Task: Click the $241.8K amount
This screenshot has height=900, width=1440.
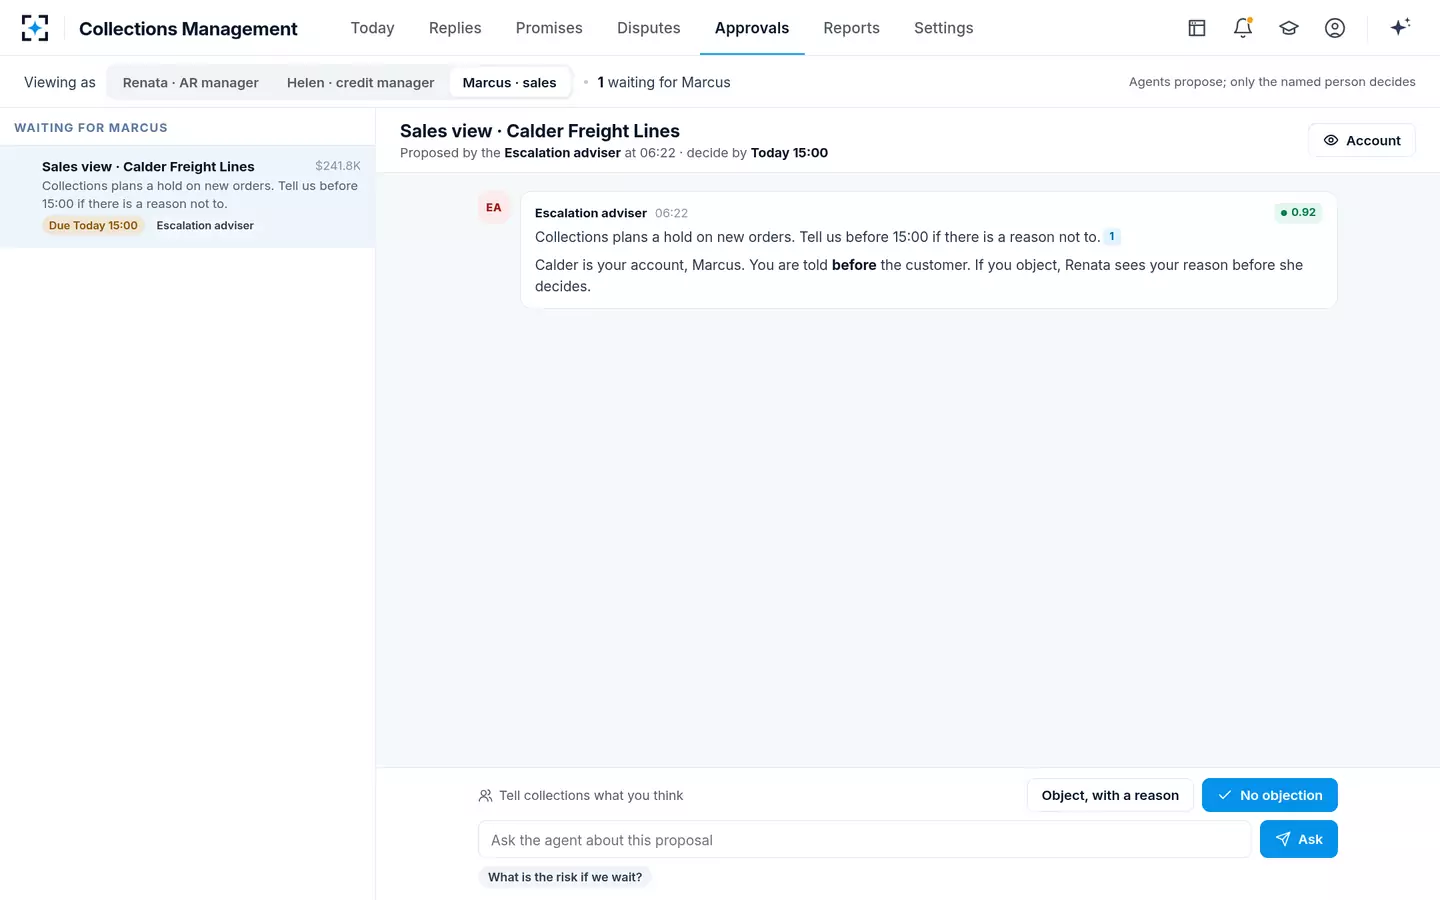Action: tap(338, 166)
